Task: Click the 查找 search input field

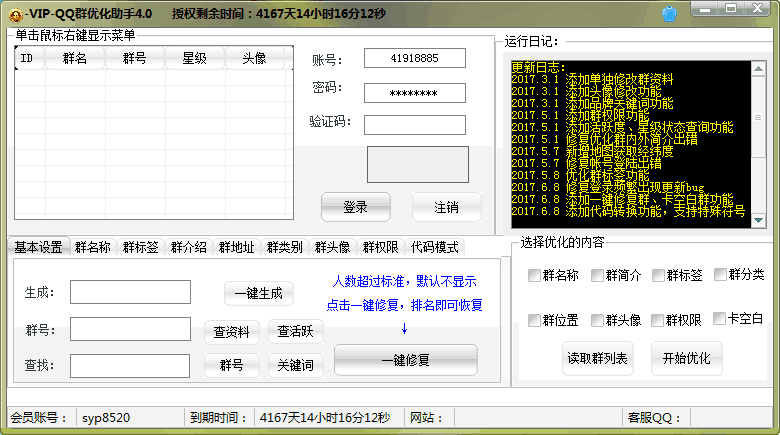Action: 130,366
